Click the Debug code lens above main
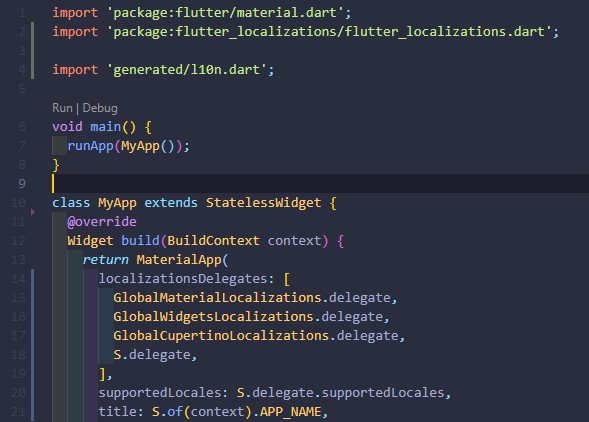Screen dimensions: 589x422 (x=100, y=108)
